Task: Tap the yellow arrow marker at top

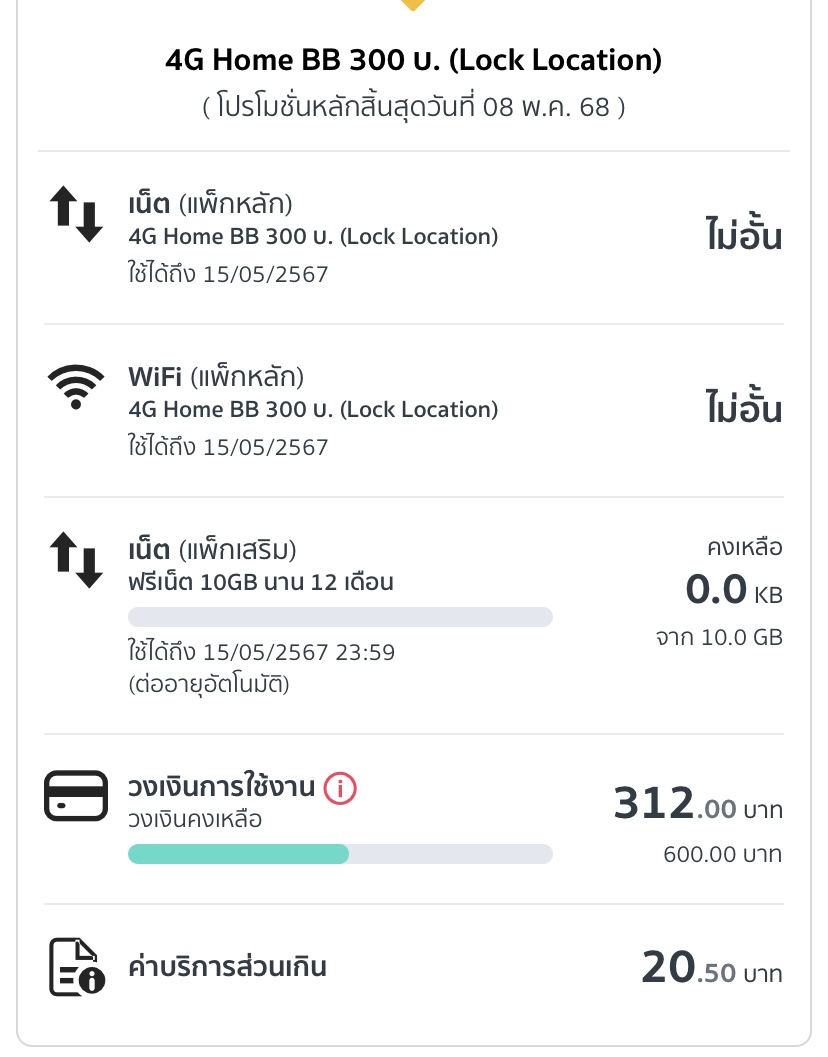Action: [413, 5]
